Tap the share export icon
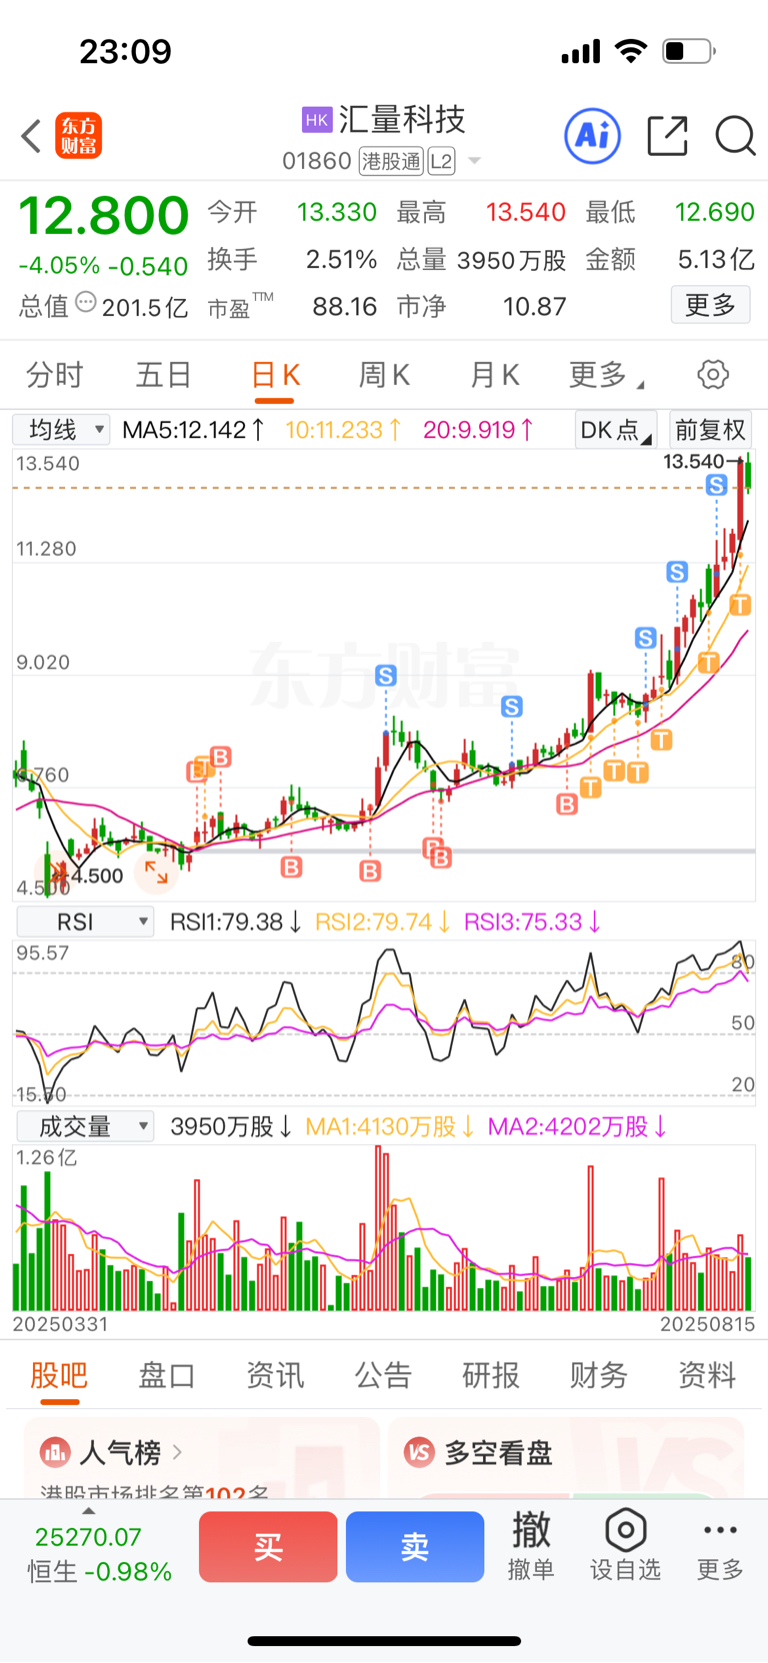This screenshot has width=768, height=1663. 667,136
